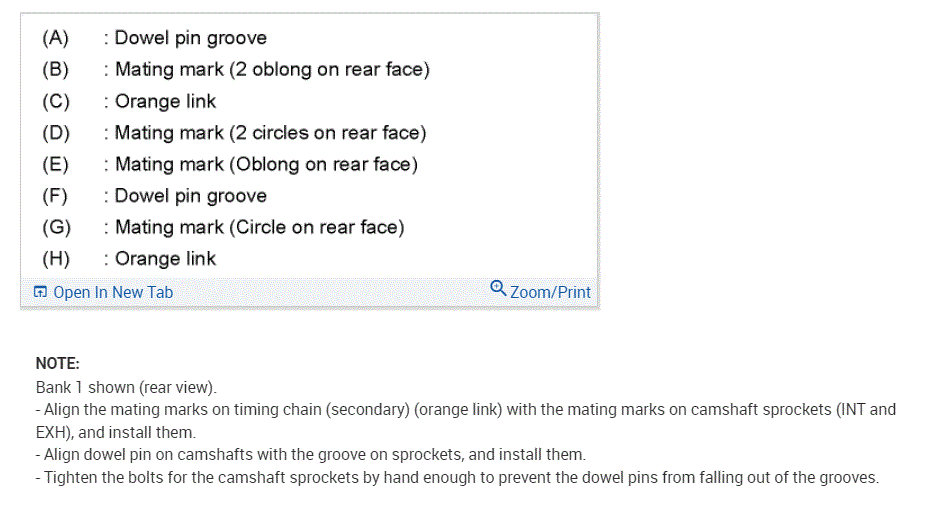The image size is (950, 516).
Task: Click the (G) letter label in legend
Action: coord(56,227)
